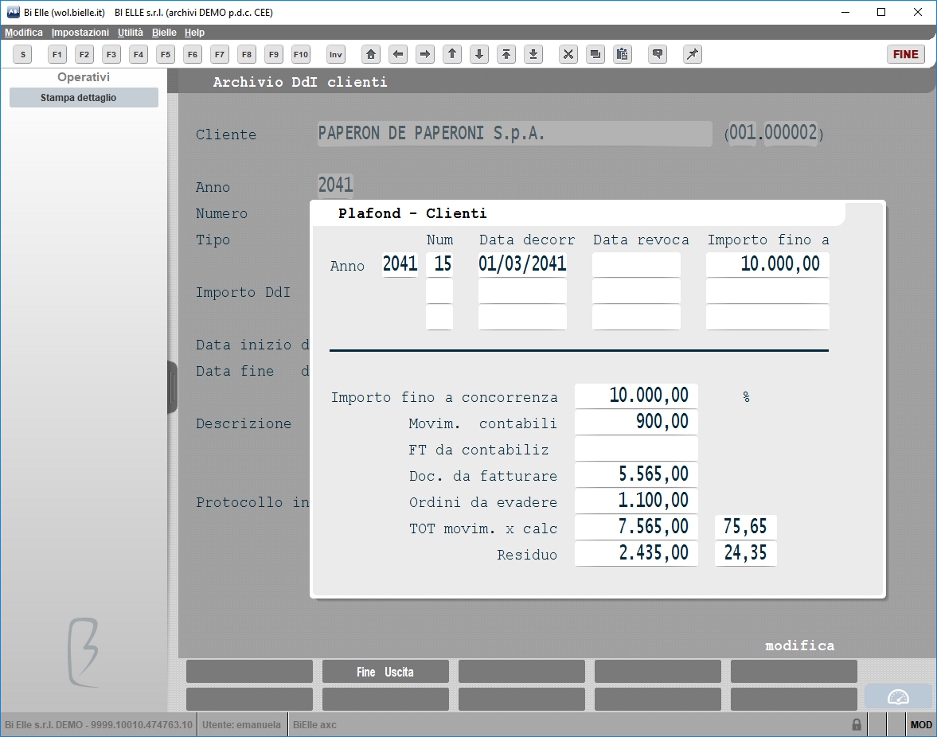Click the paste clipboard icon

pyautogui.click(x=622, y=54)
